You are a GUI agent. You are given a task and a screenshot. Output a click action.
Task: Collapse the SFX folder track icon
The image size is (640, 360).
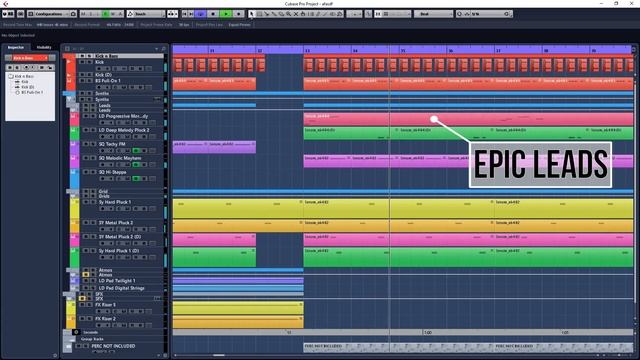click(x=69, y=294)
